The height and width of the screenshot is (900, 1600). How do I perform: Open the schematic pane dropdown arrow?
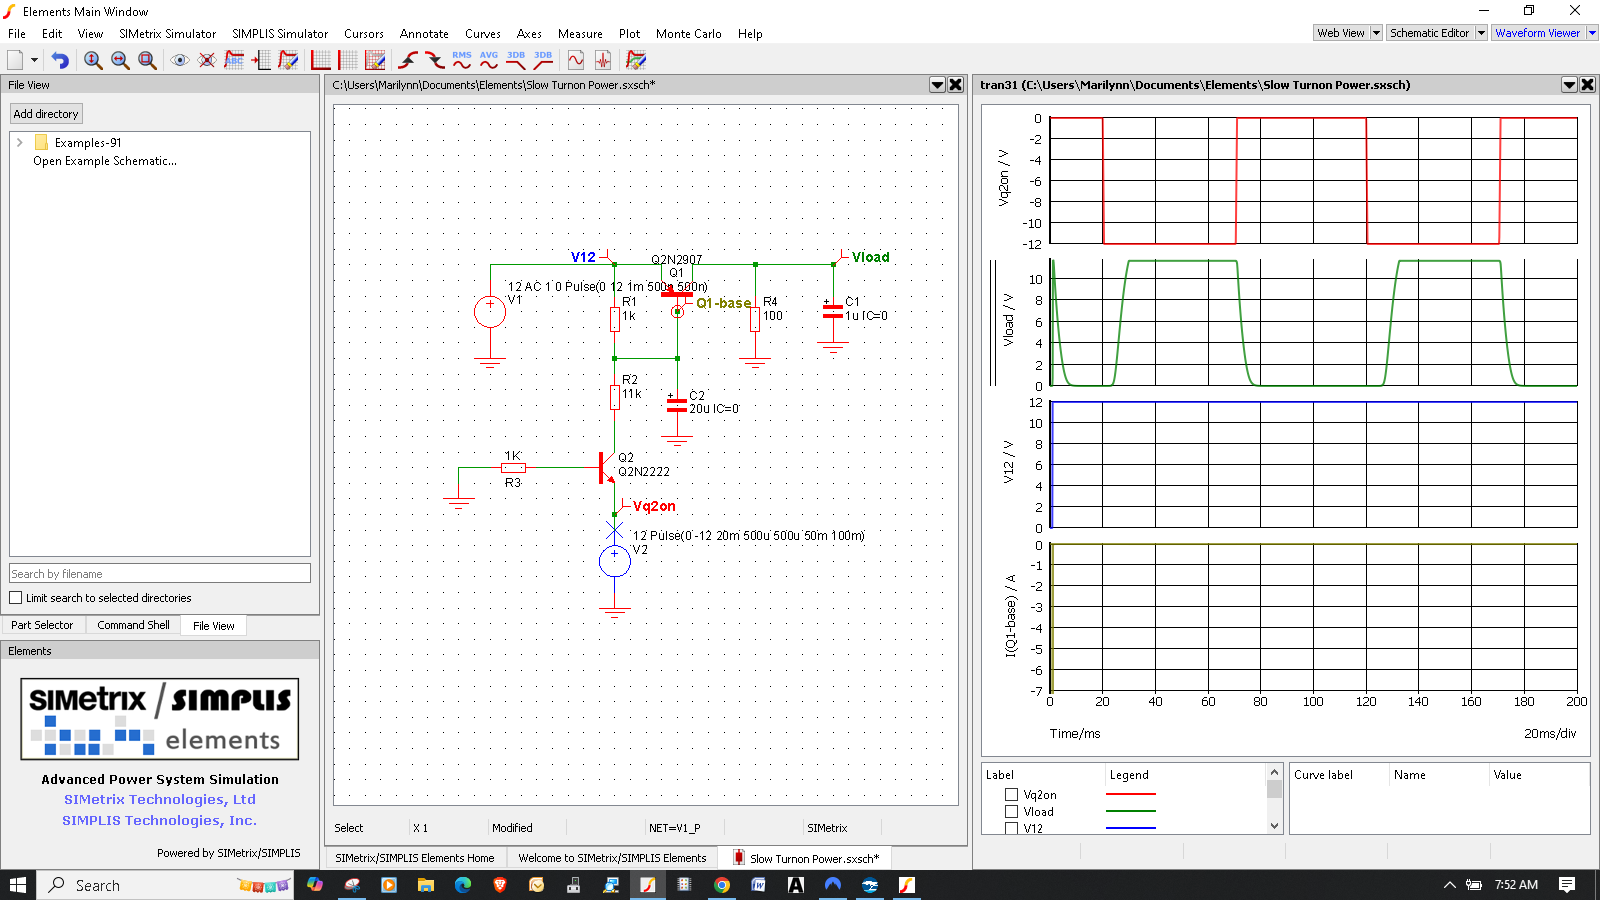pos(937,85)
